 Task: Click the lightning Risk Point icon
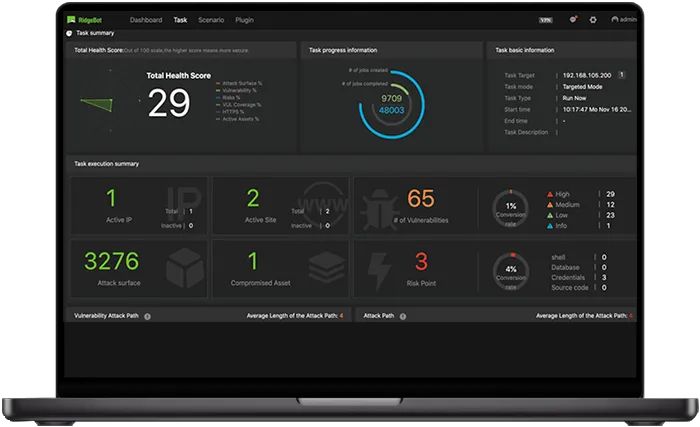(379, 271)
